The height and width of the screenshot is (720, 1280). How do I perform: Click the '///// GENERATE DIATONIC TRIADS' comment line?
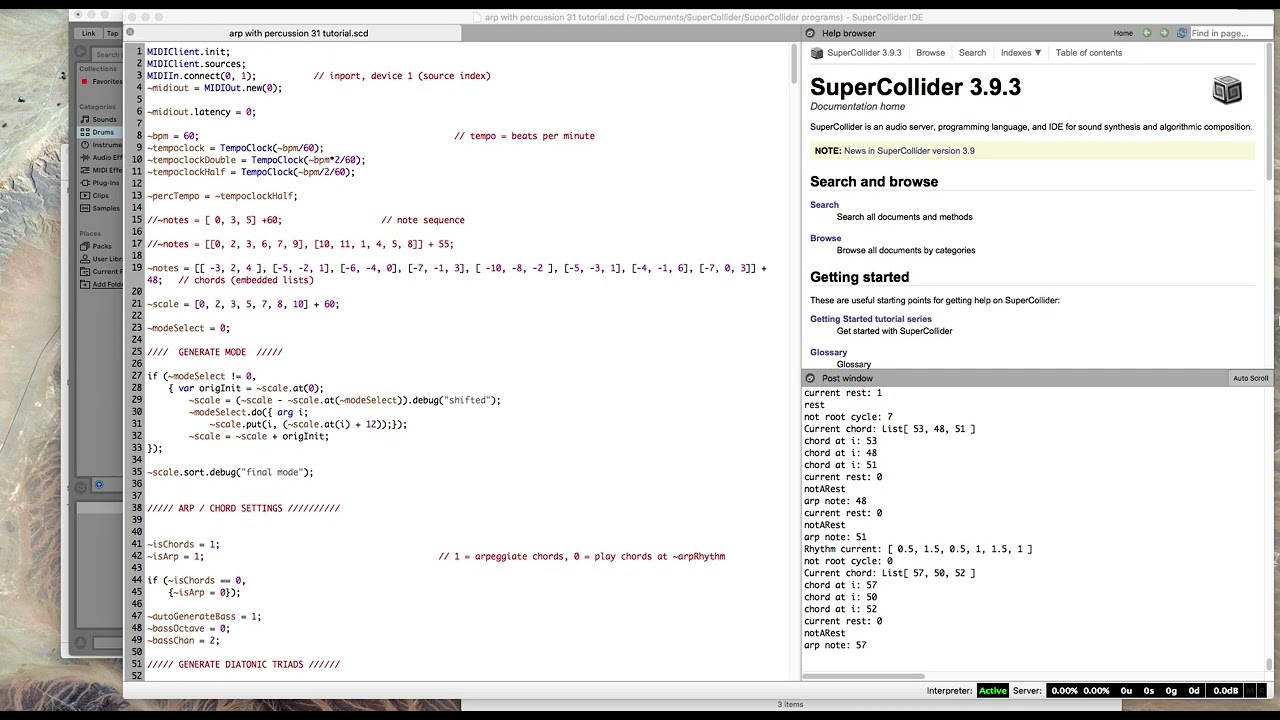click(243, 664)
